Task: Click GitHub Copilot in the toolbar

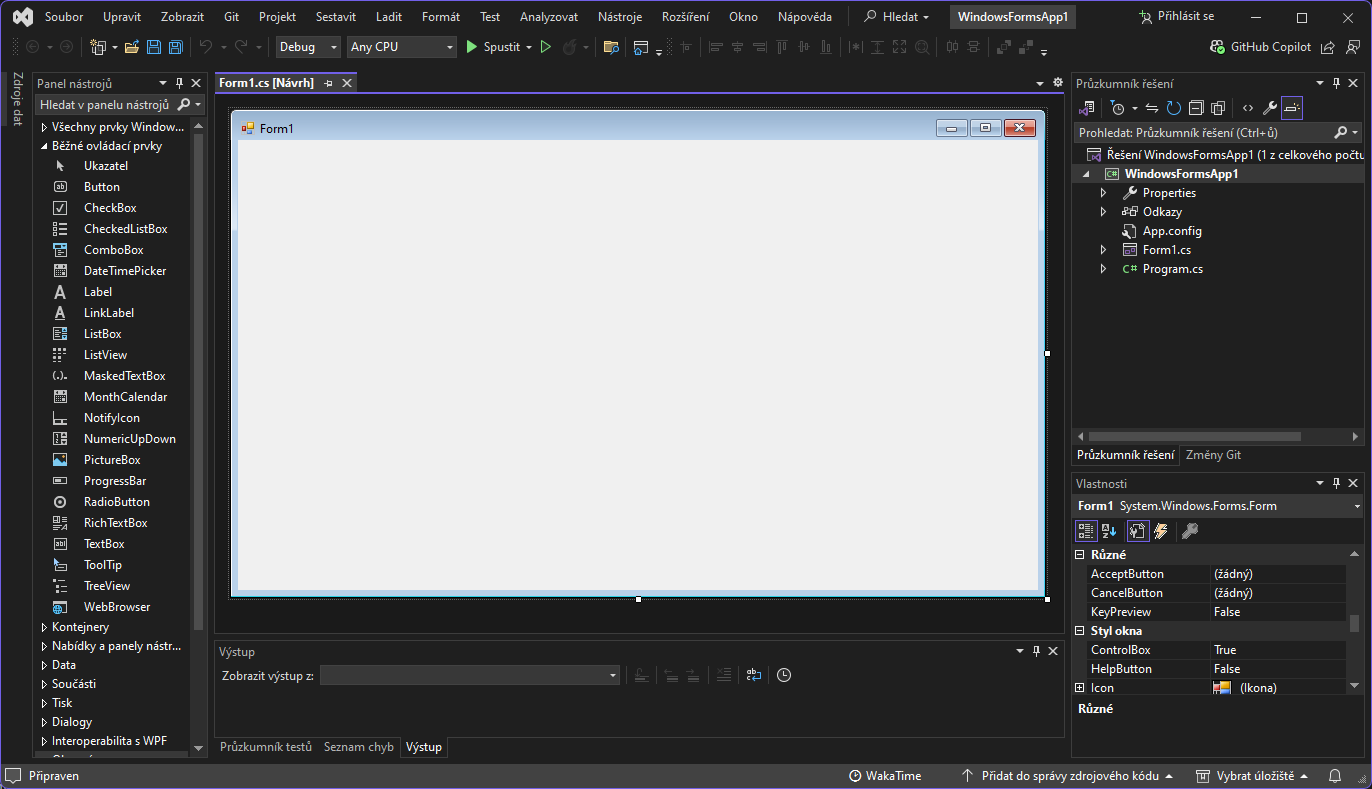Action: [1260, 47]
